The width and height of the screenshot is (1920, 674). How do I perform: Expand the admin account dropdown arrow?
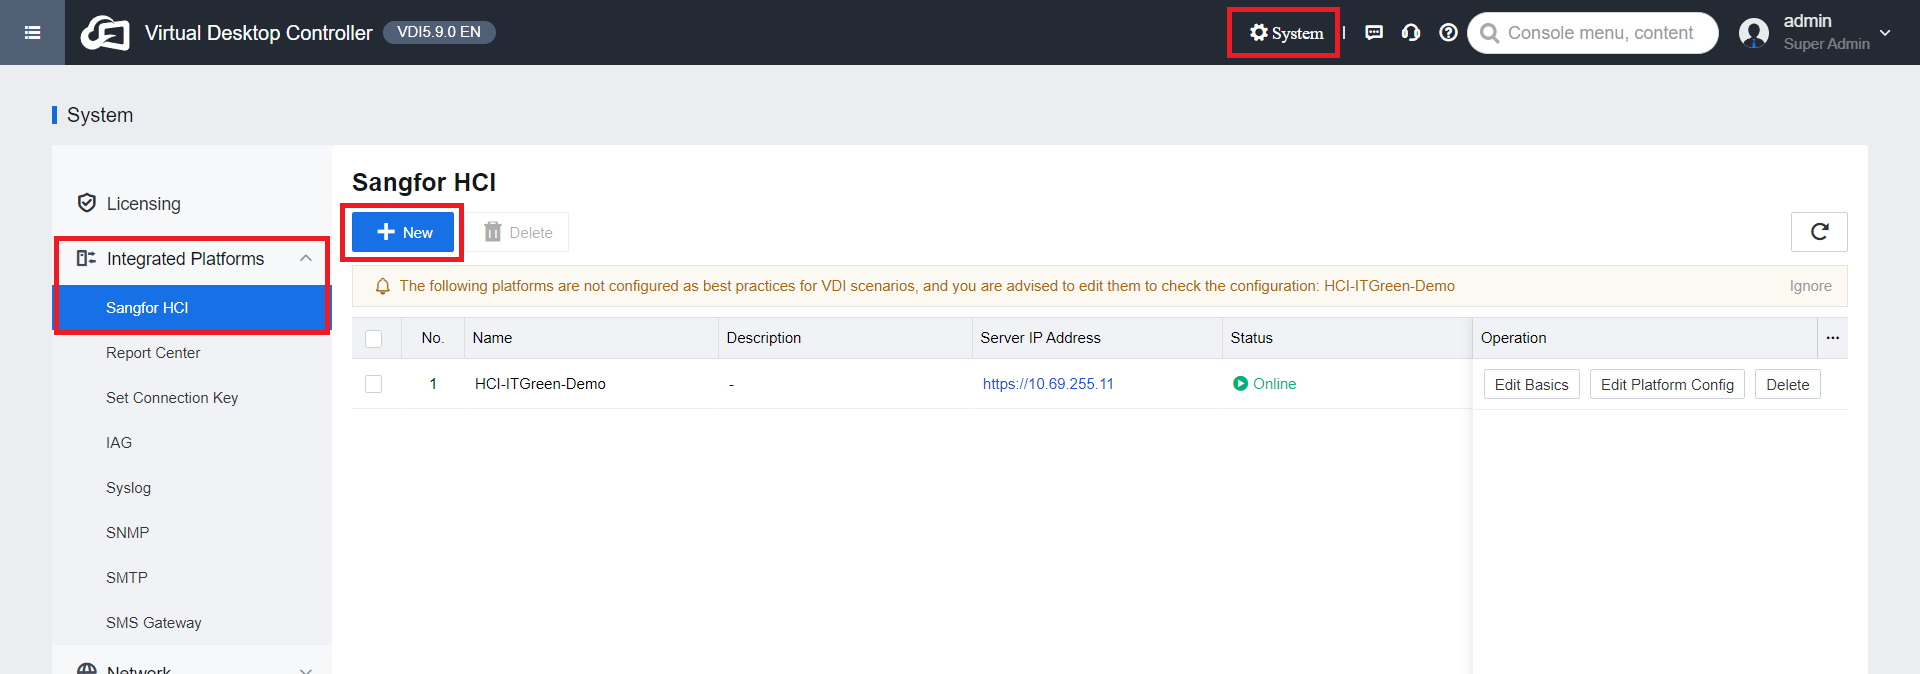click(1885, 33)
